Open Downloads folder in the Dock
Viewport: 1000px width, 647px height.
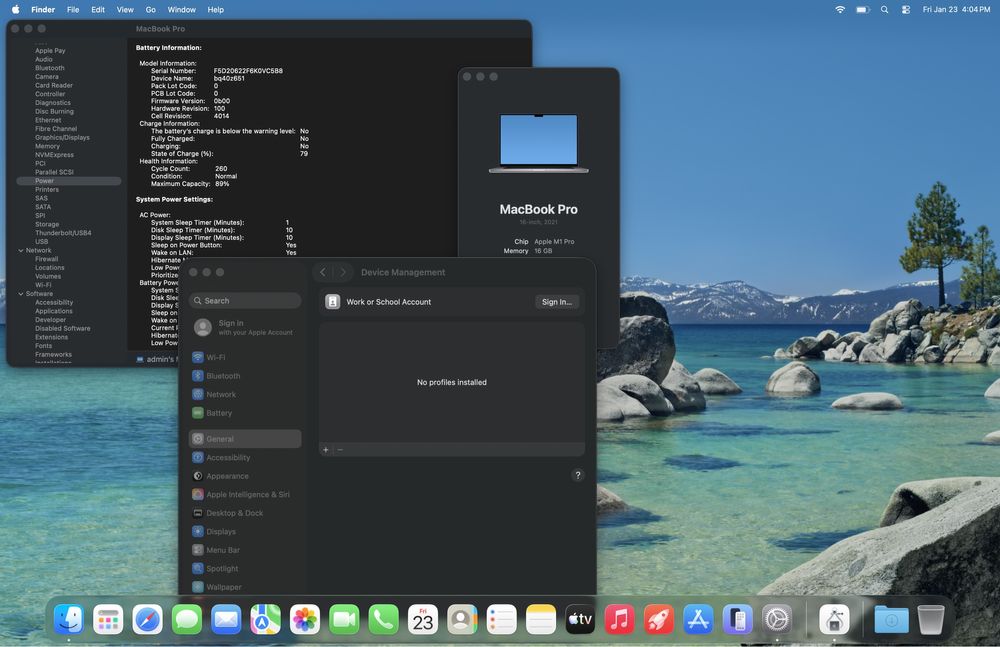tap(892, 619)
